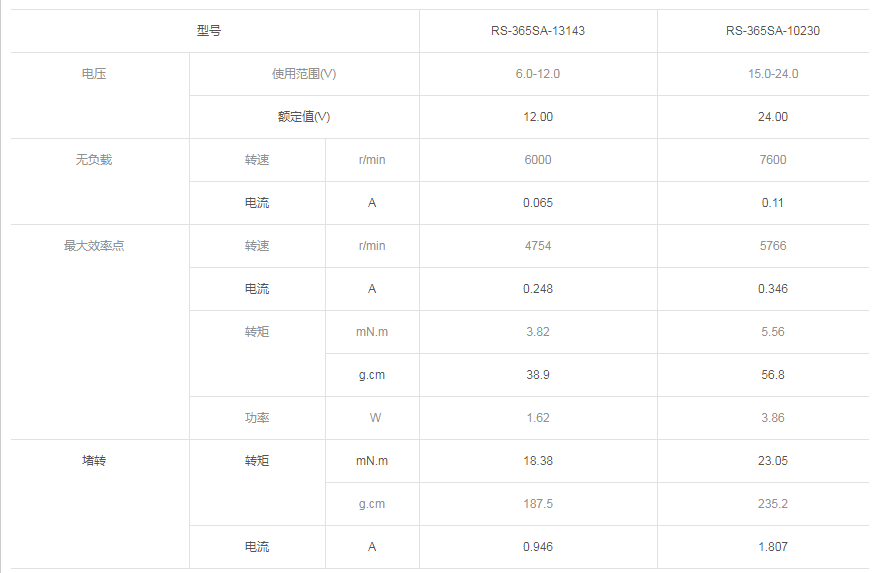Select the 3.86 power value
Screen dimensions: 877x573
773,418
